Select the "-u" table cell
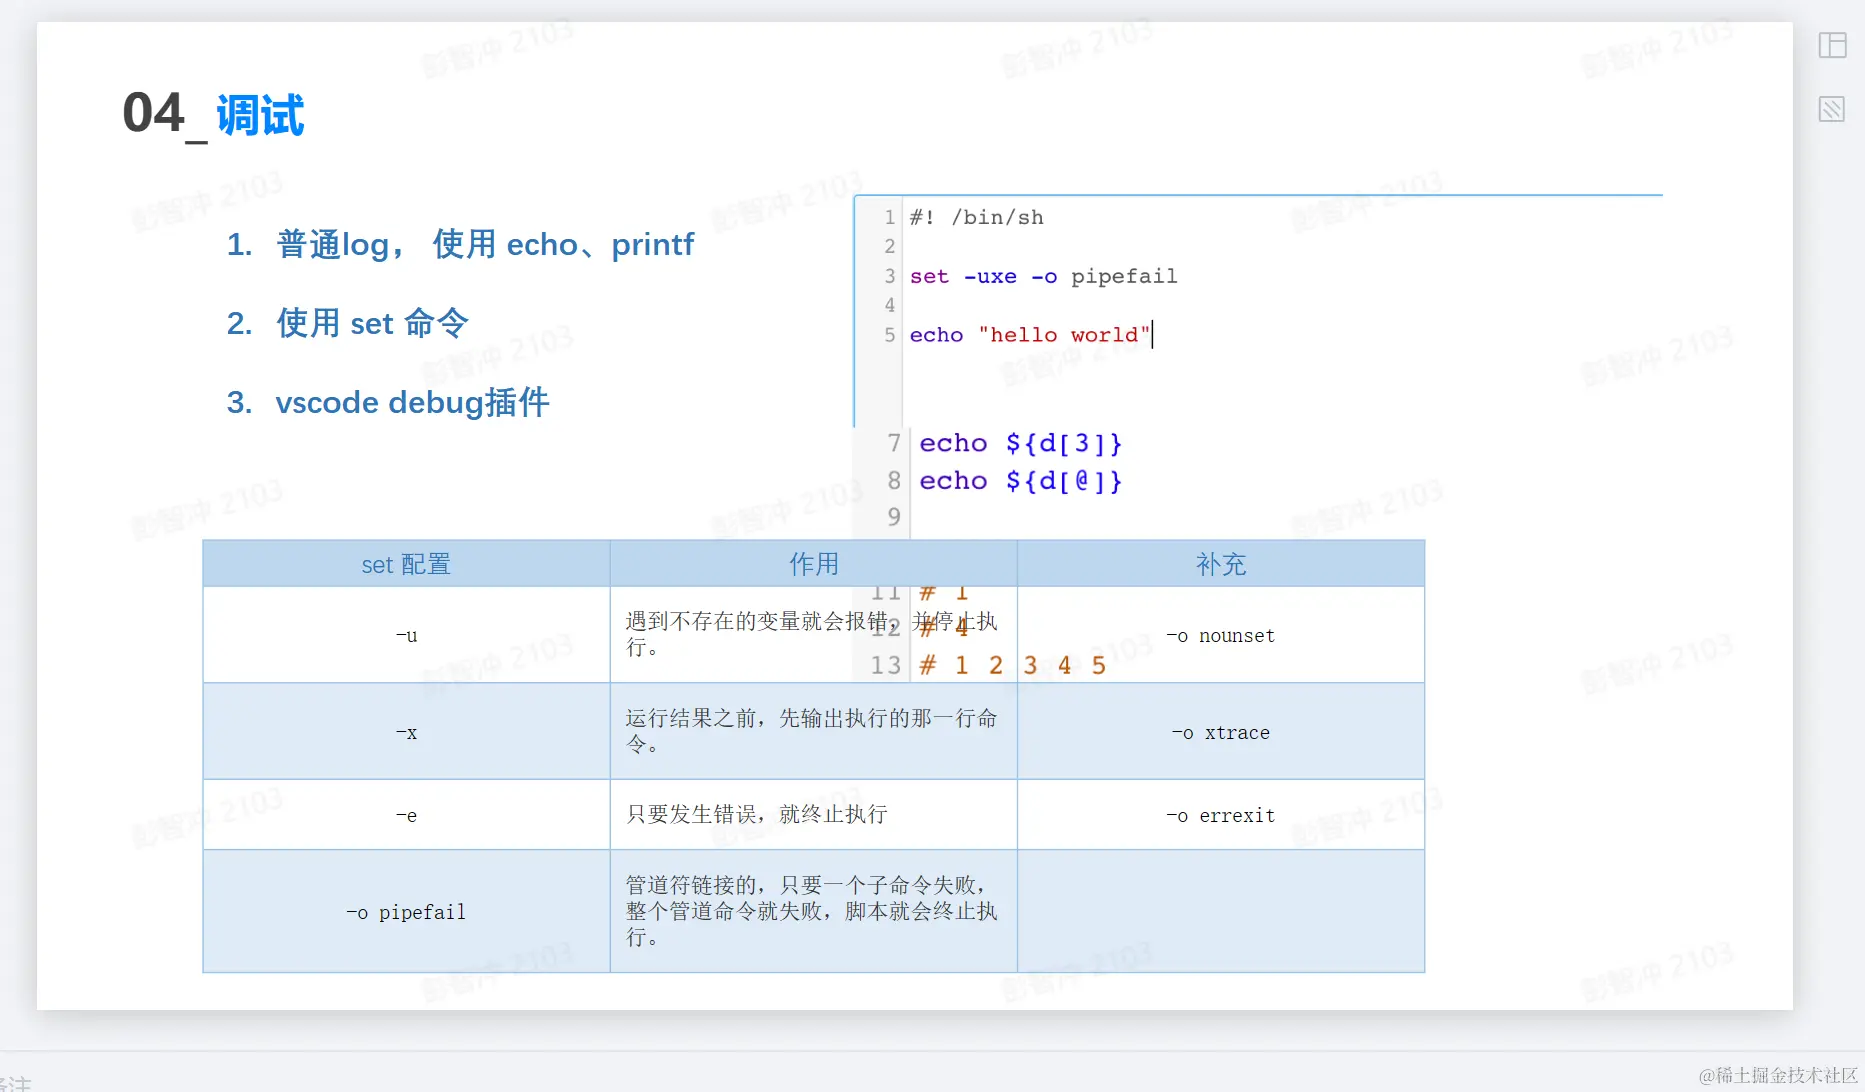1865x1092 pixels. 406,635
